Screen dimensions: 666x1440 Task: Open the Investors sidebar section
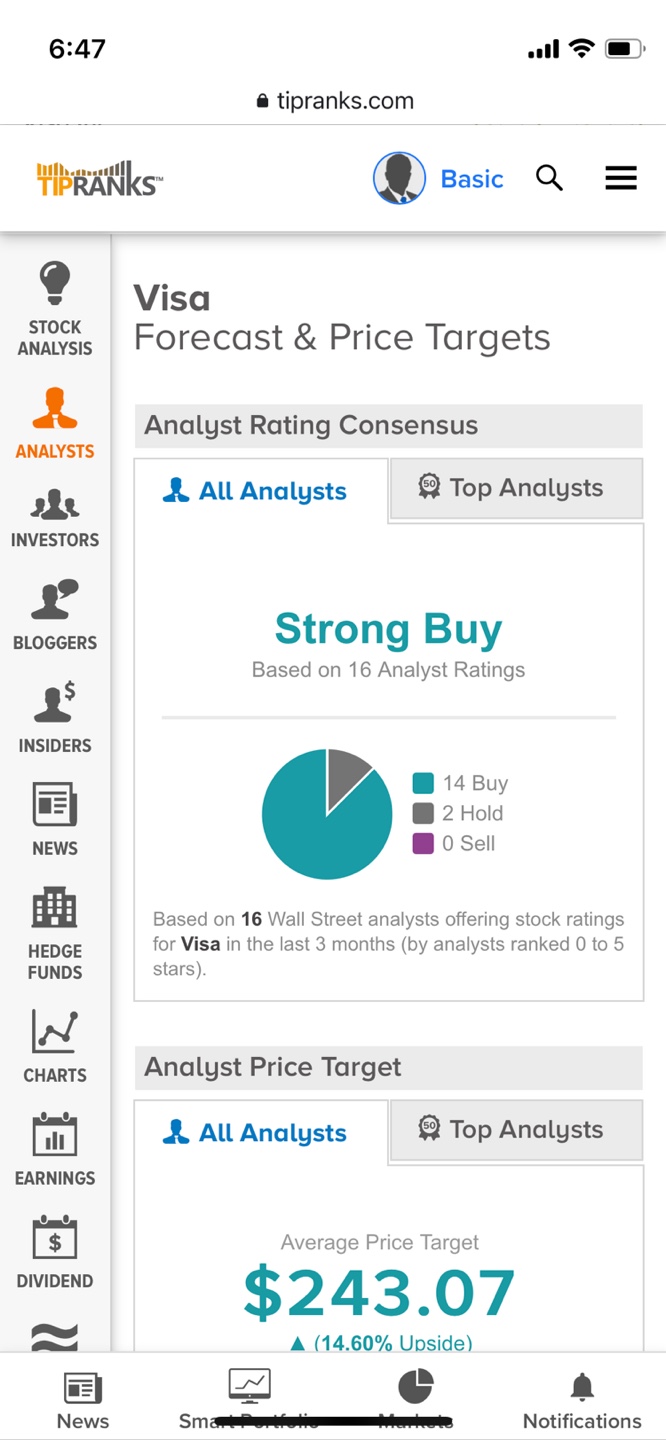[x=55, y=505]
